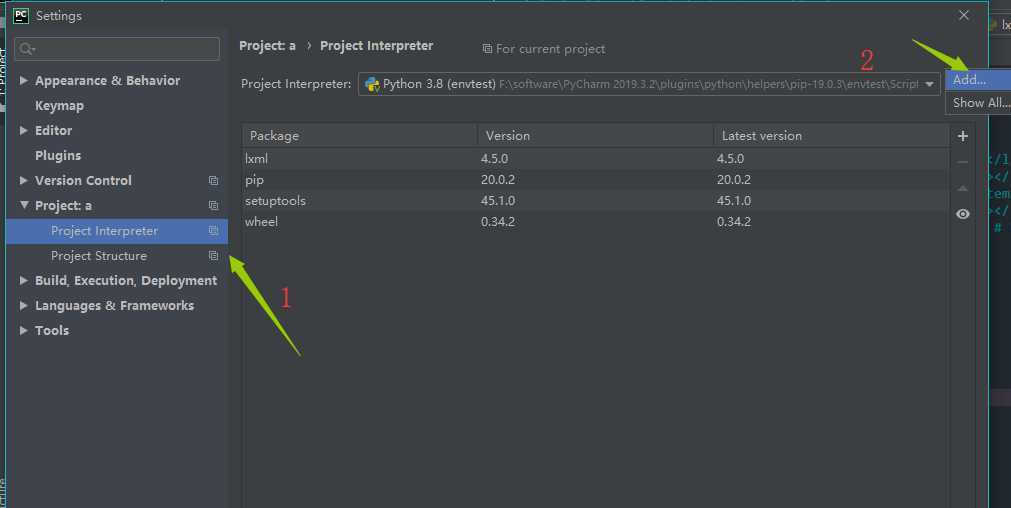Viewport: 1011px width, 508px height.
Task: Click wheel latest version 0.34.2 cell
Action: point(734,222)
